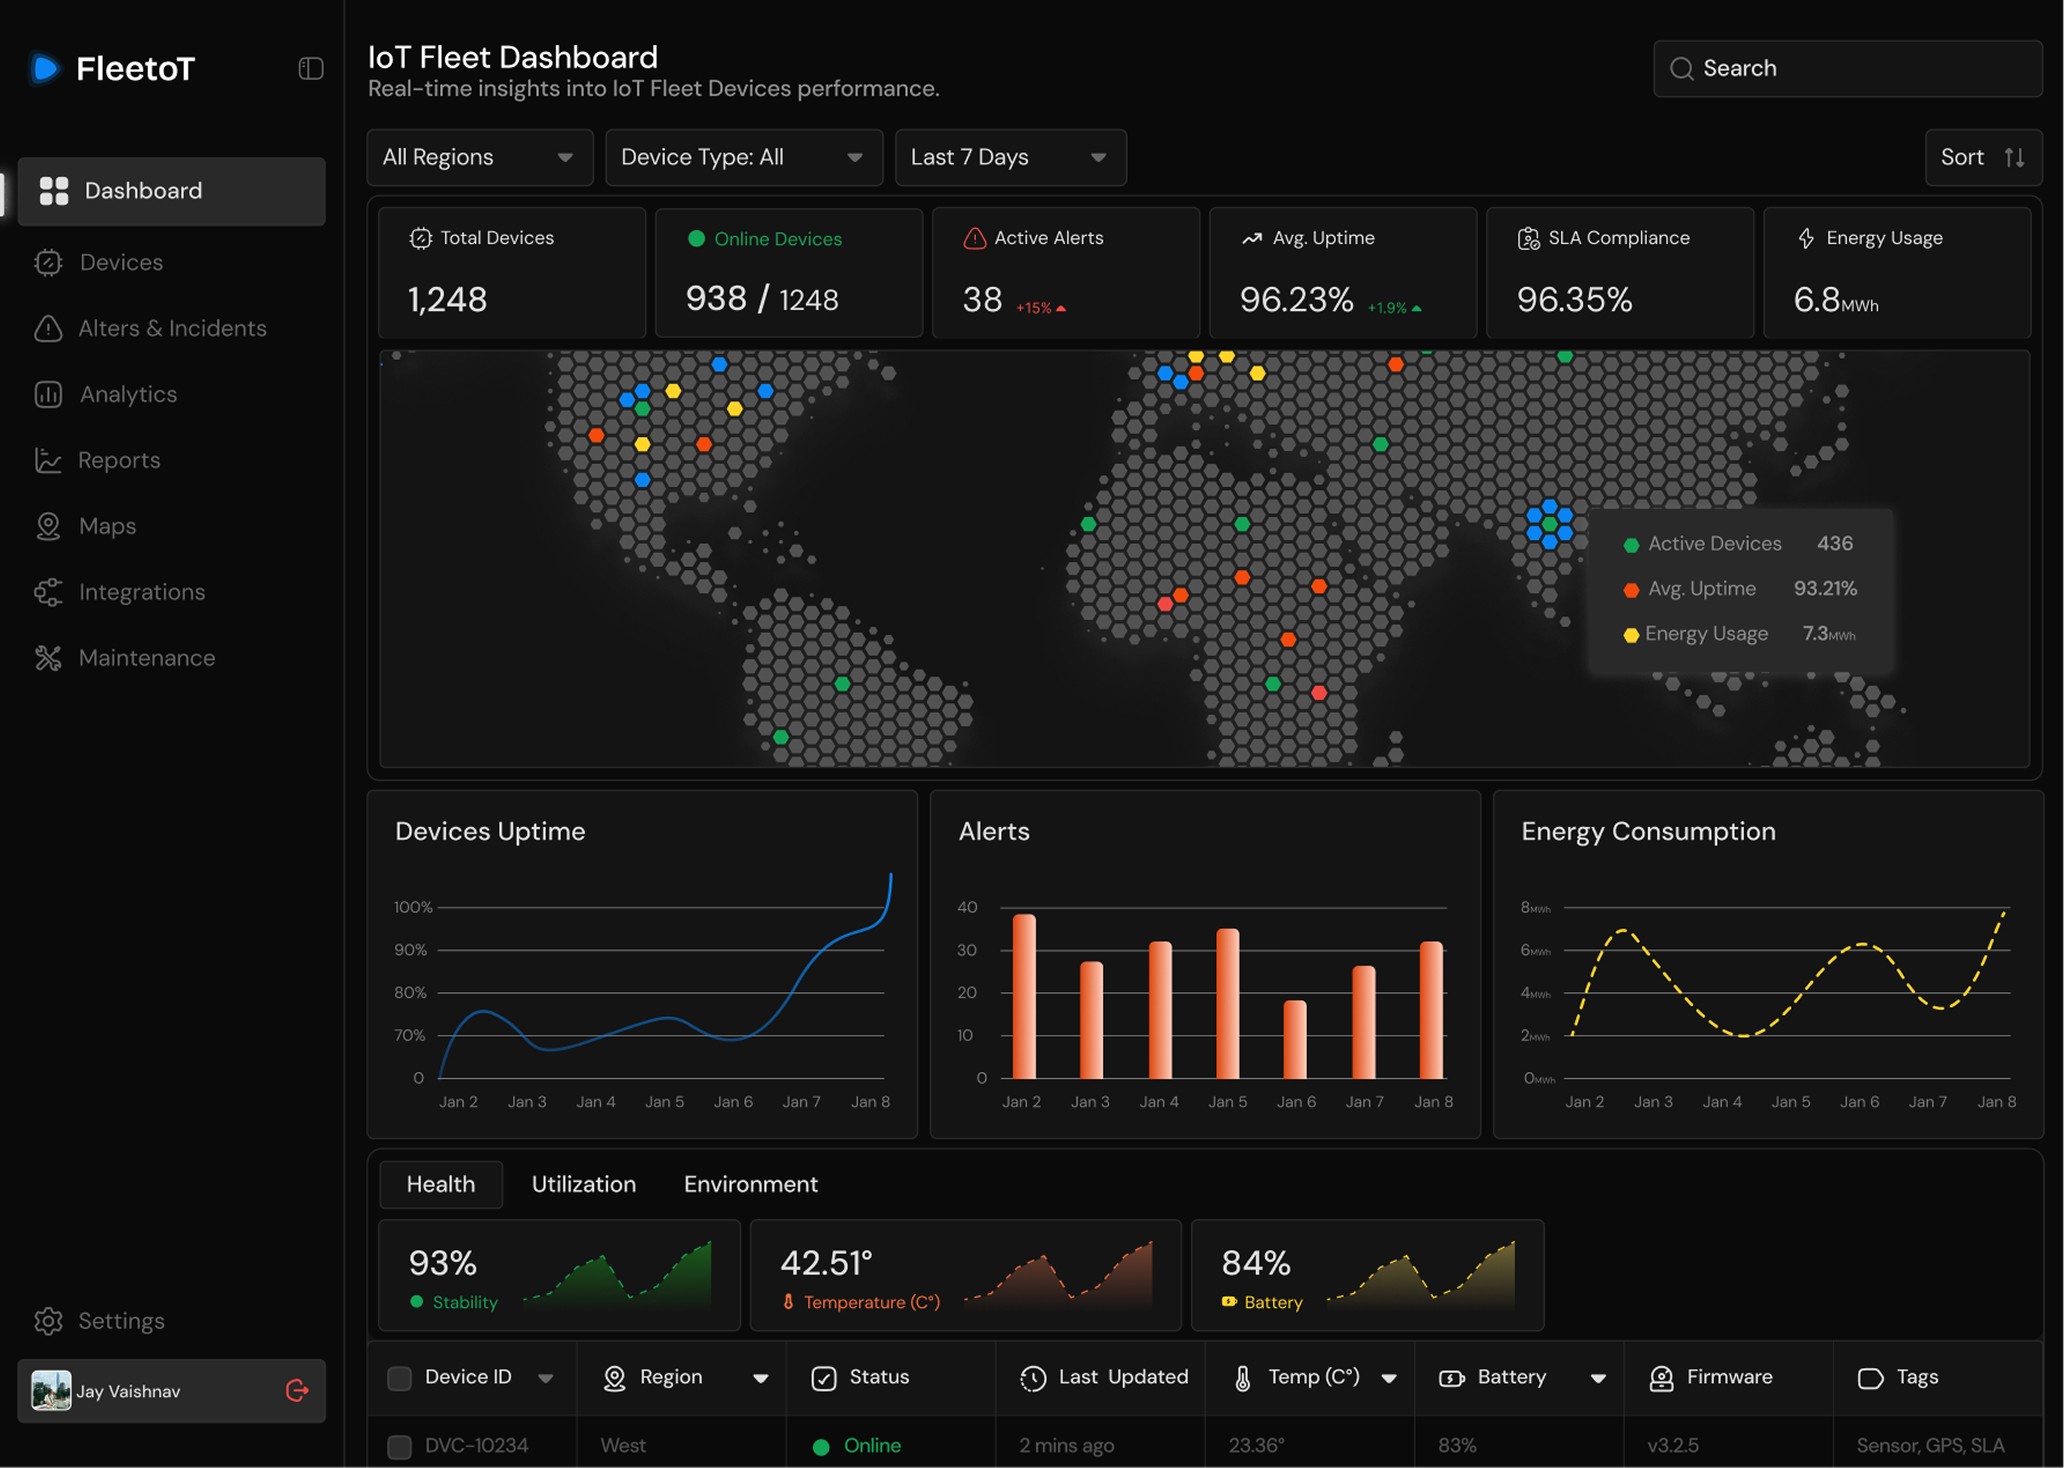Check the select-all Device ID checkbox
2064x1468 pixels.
[399, 1378]
